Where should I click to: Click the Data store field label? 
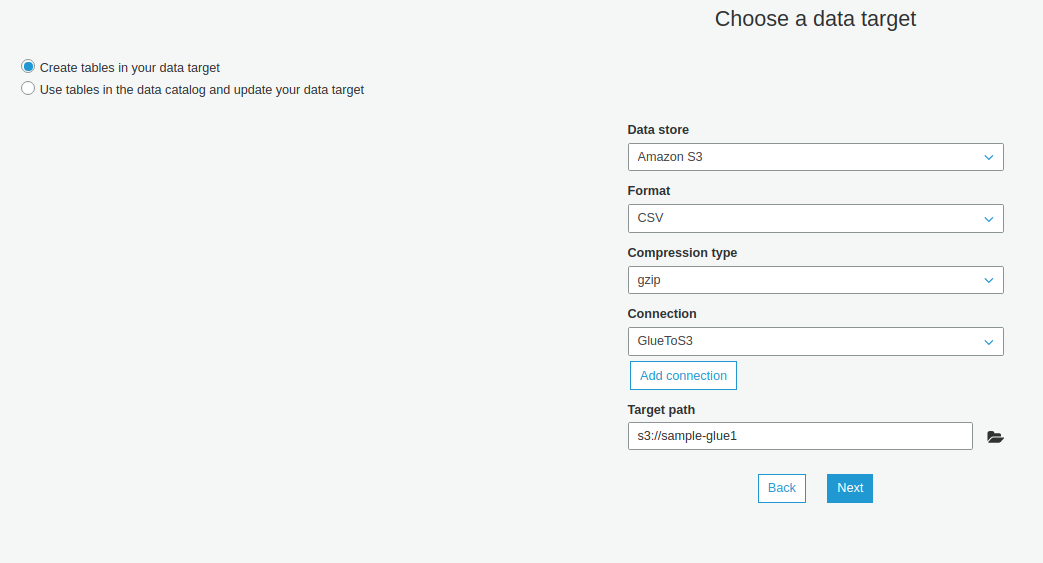coord(658,130)
